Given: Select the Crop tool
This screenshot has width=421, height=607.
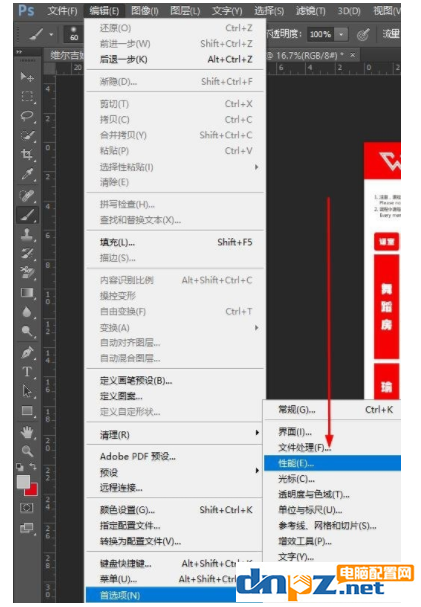Looking at the screenshot, I should (x=27, y=155).
